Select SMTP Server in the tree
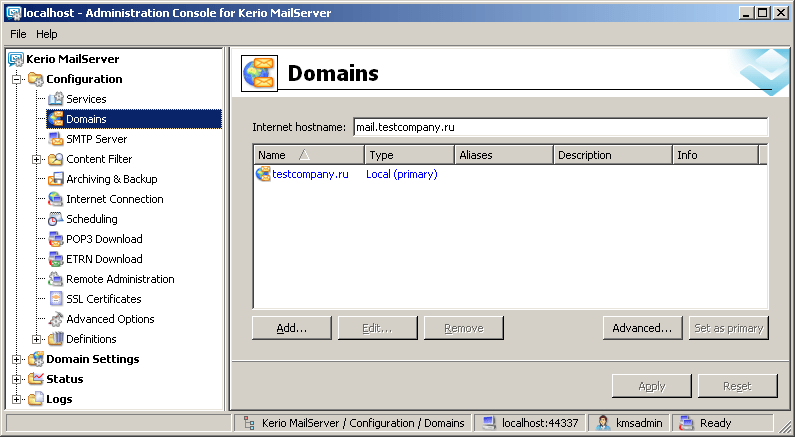Image resolution: width=795 pixels, height=437 pixels. [x=96, y=139]
